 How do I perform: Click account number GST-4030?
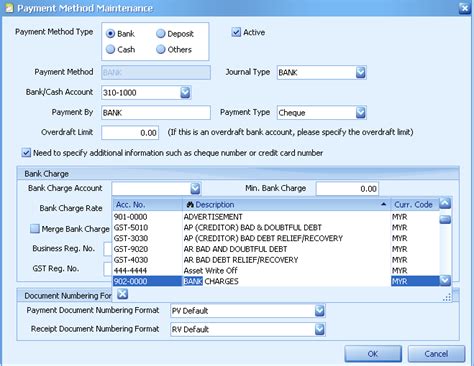click(131, 259)
